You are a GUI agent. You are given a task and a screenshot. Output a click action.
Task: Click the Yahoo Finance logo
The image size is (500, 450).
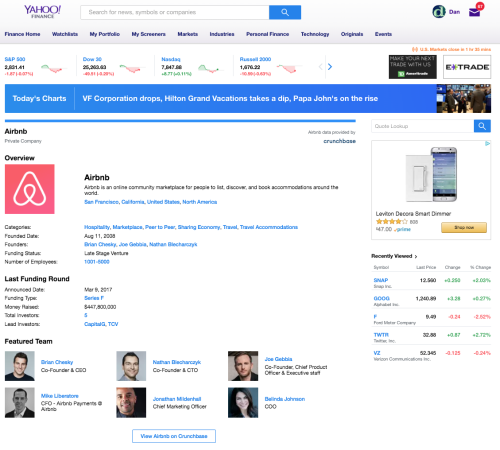[42, 12]
